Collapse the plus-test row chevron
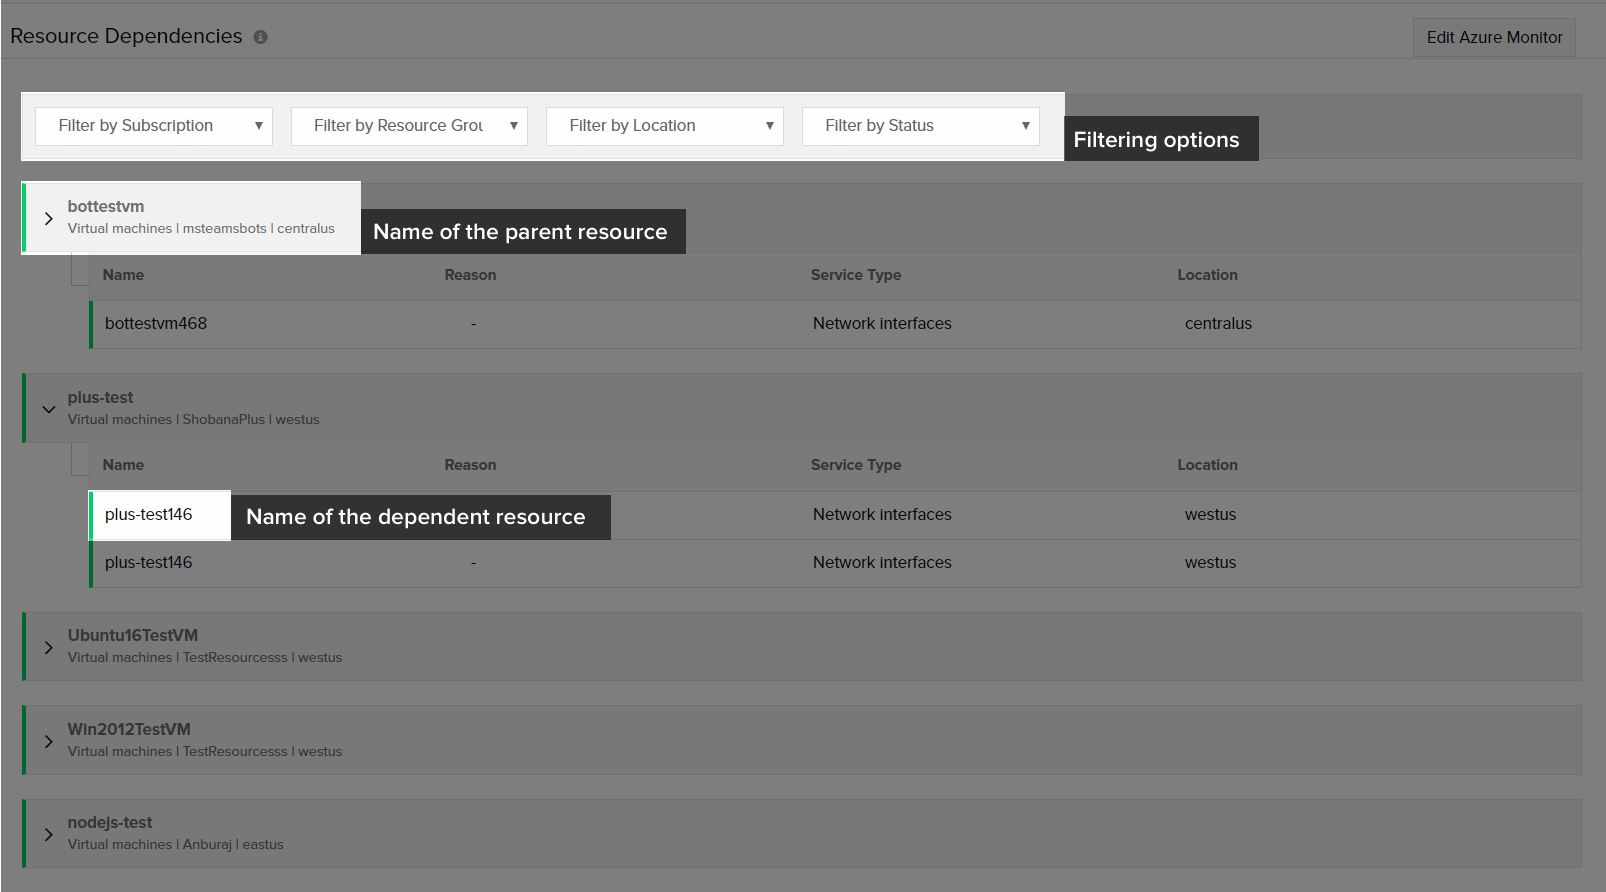The image size is (1606, 892). pos(48,409)
